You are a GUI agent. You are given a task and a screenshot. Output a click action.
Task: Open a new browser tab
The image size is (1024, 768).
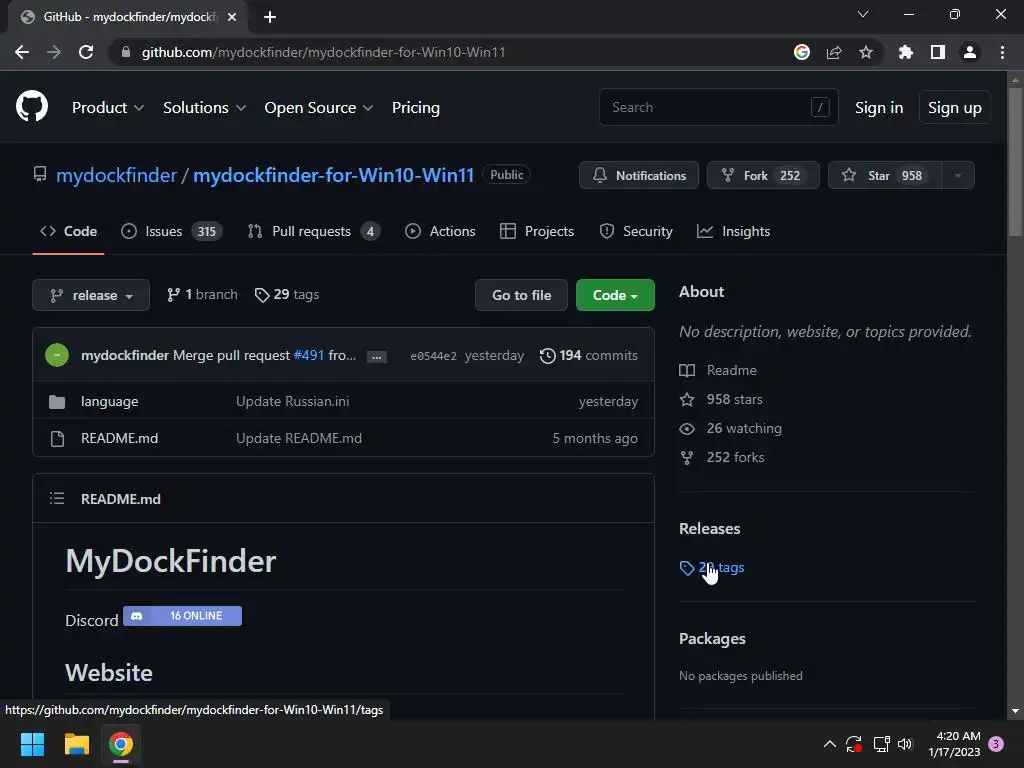(269, 17)
